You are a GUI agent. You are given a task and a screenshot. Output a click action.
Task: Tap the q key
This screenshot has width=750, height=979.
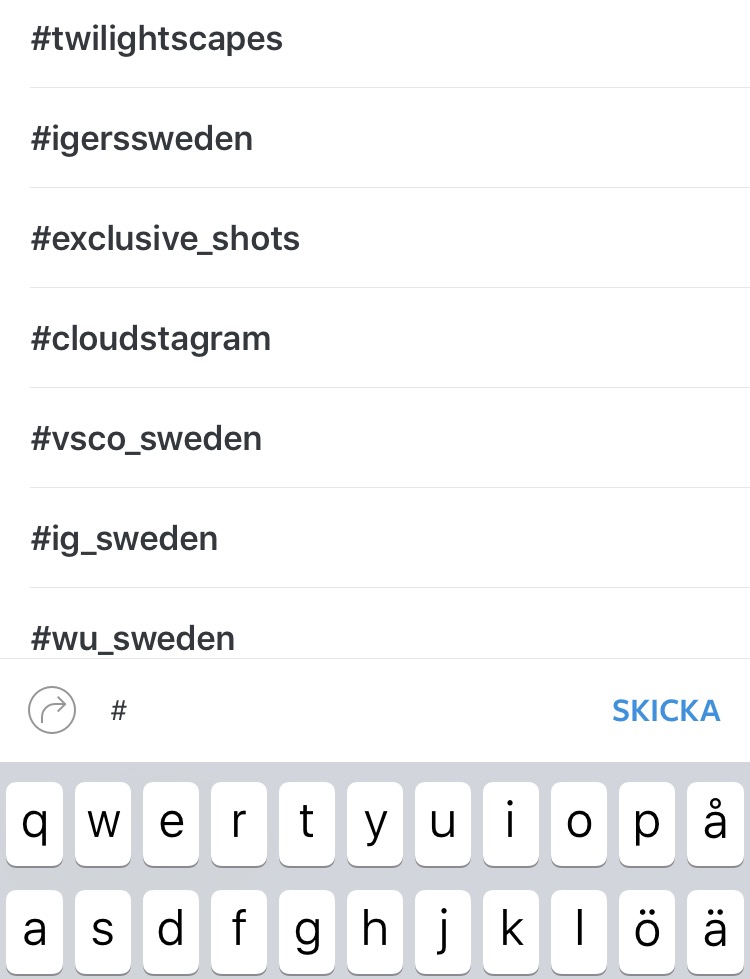34,824
